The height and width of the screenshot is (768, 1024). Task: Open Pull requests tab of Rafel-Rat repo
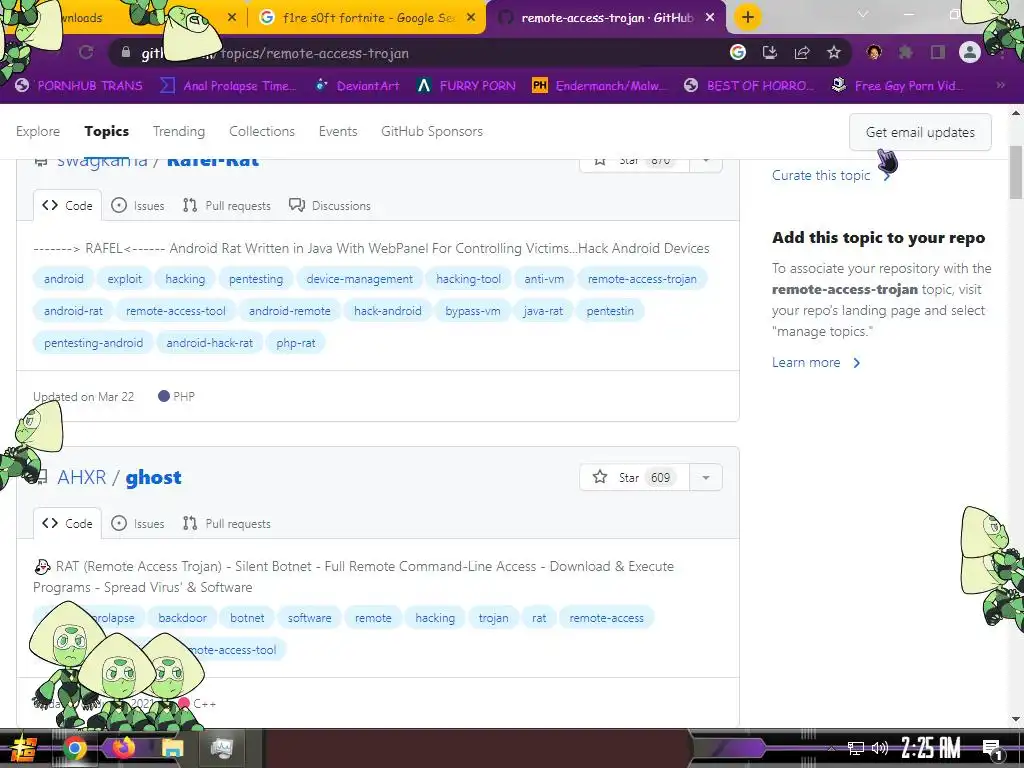click(x=227, y=205)
